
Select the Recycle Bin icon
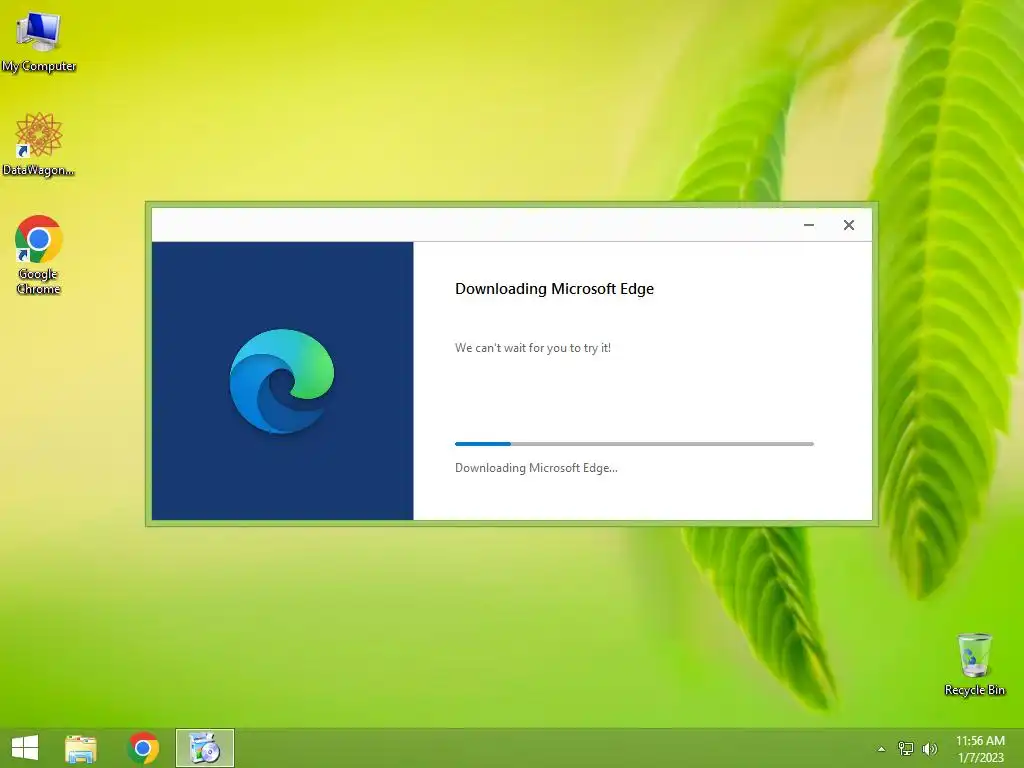[974, 664]
